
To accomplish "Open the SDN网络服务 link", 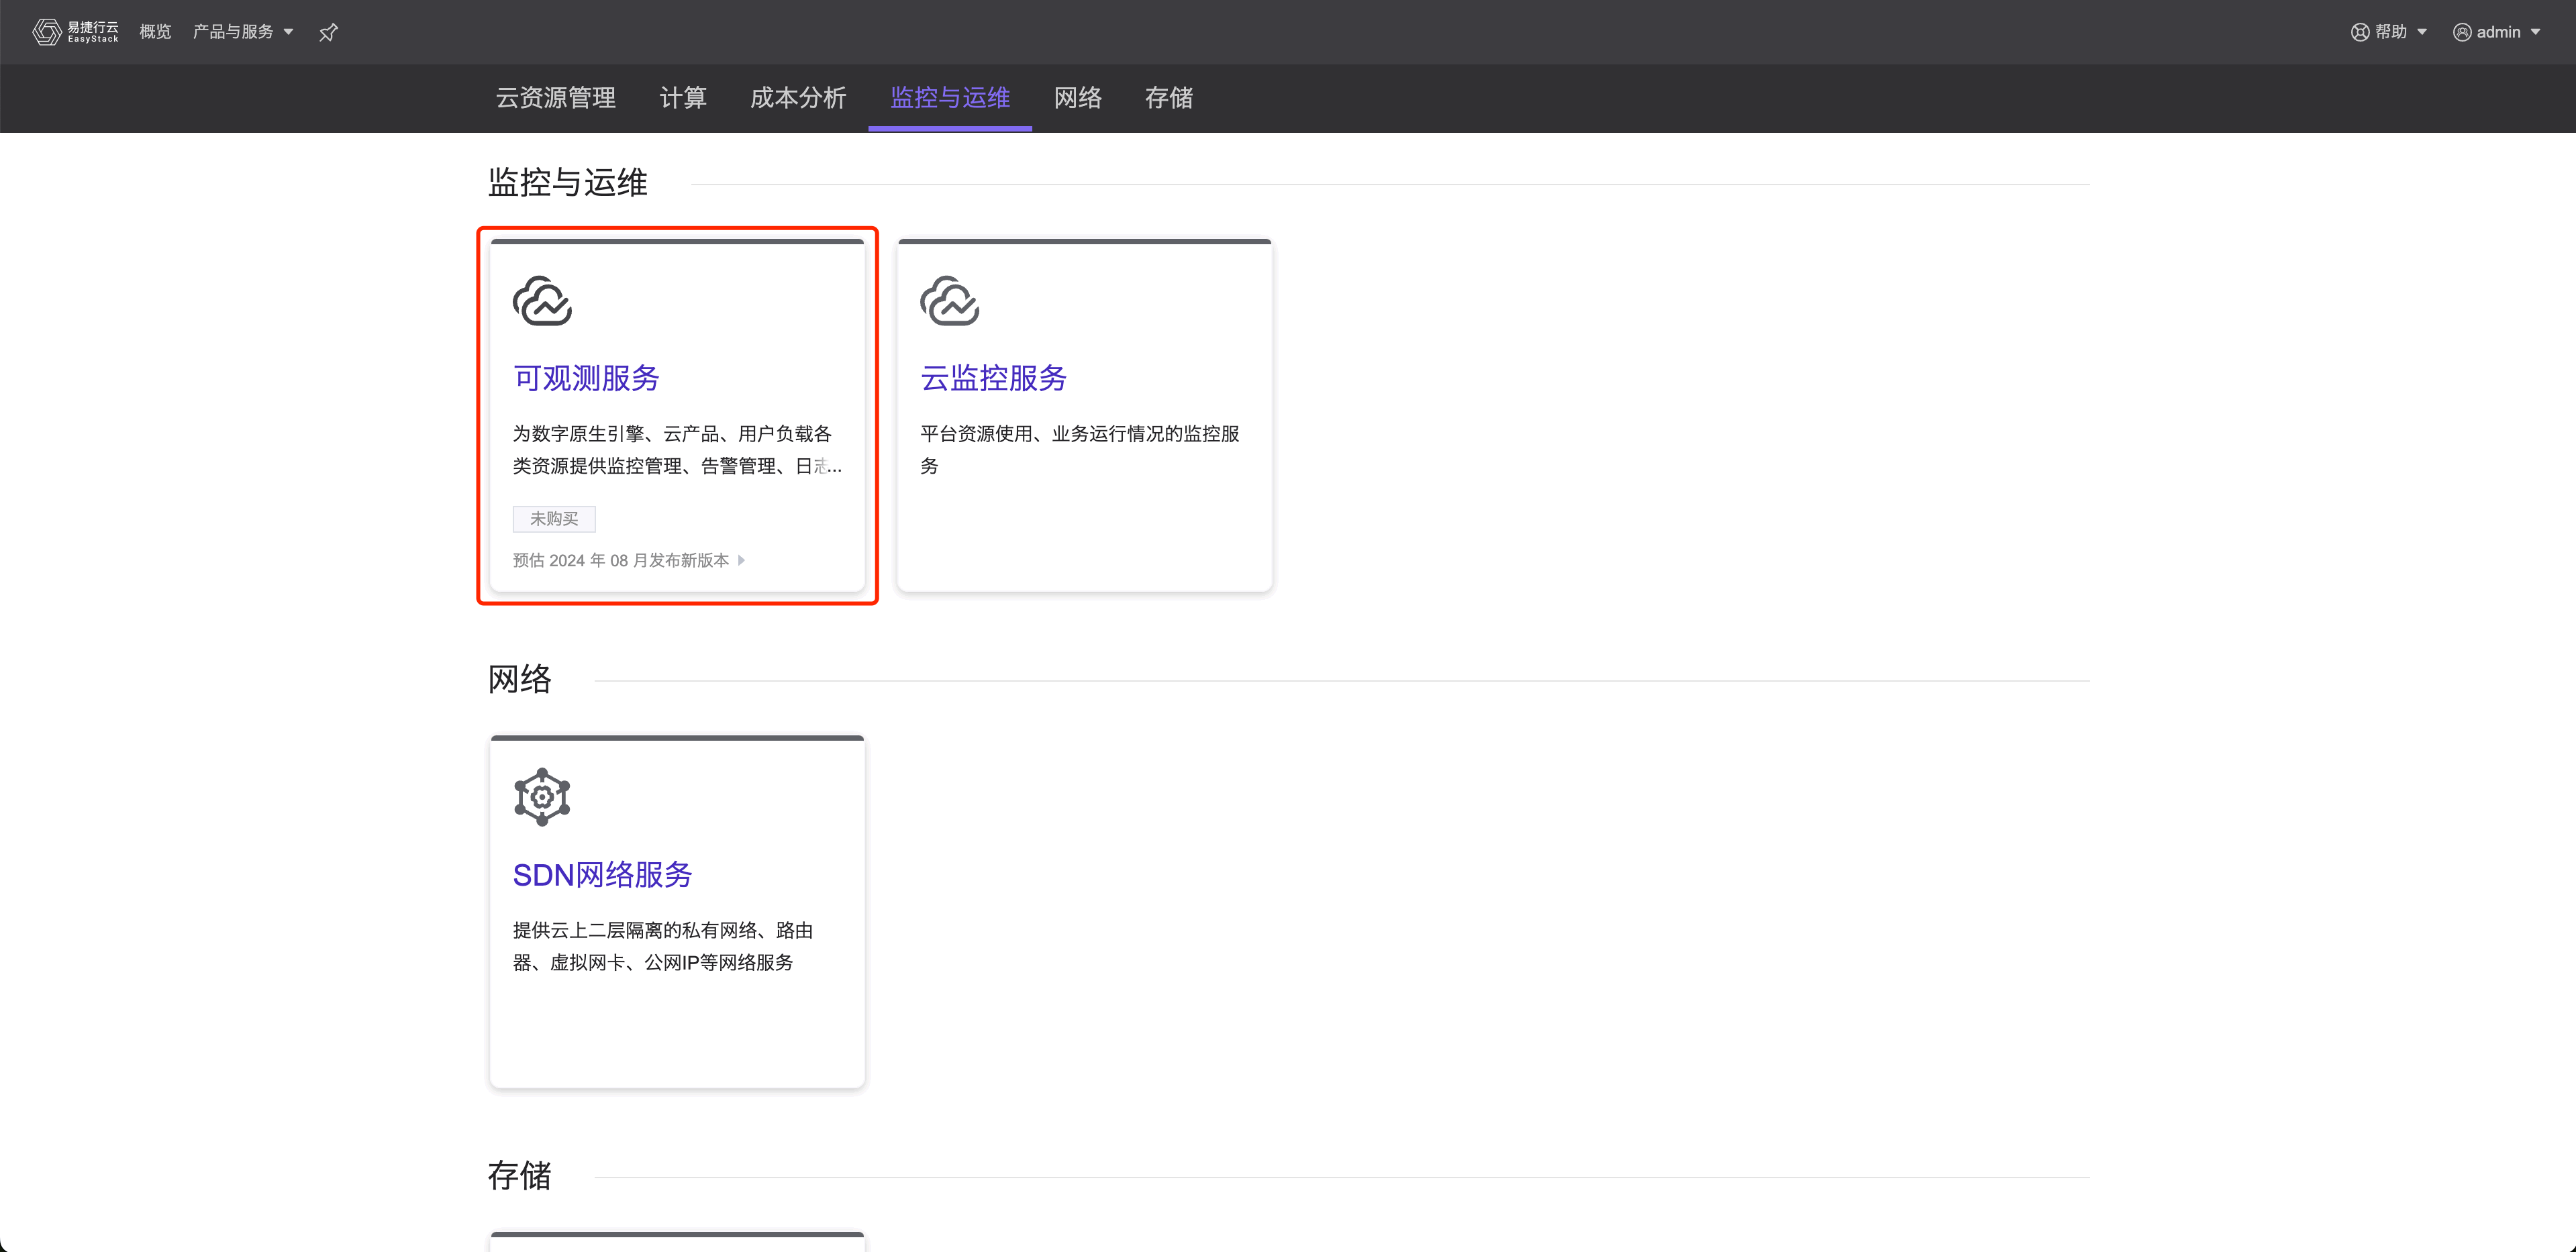I will coord(602,875).
